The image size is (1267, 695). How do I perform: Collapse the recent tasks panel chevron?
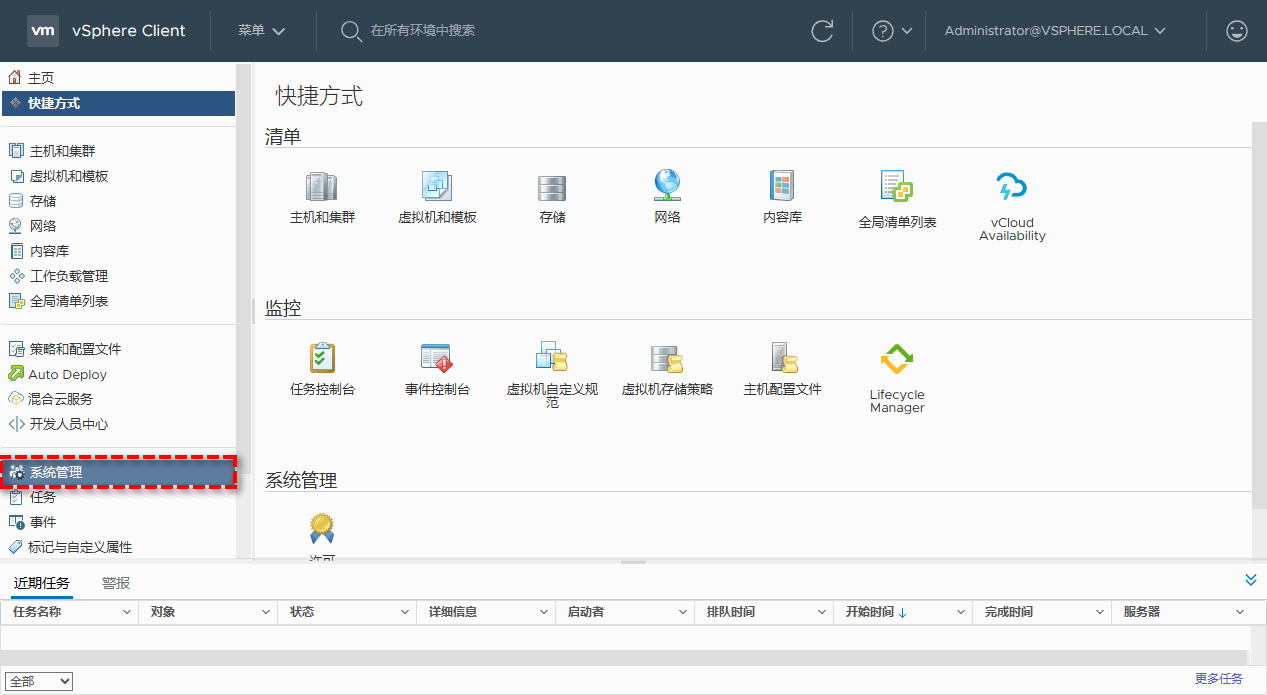coord(1250,580)
